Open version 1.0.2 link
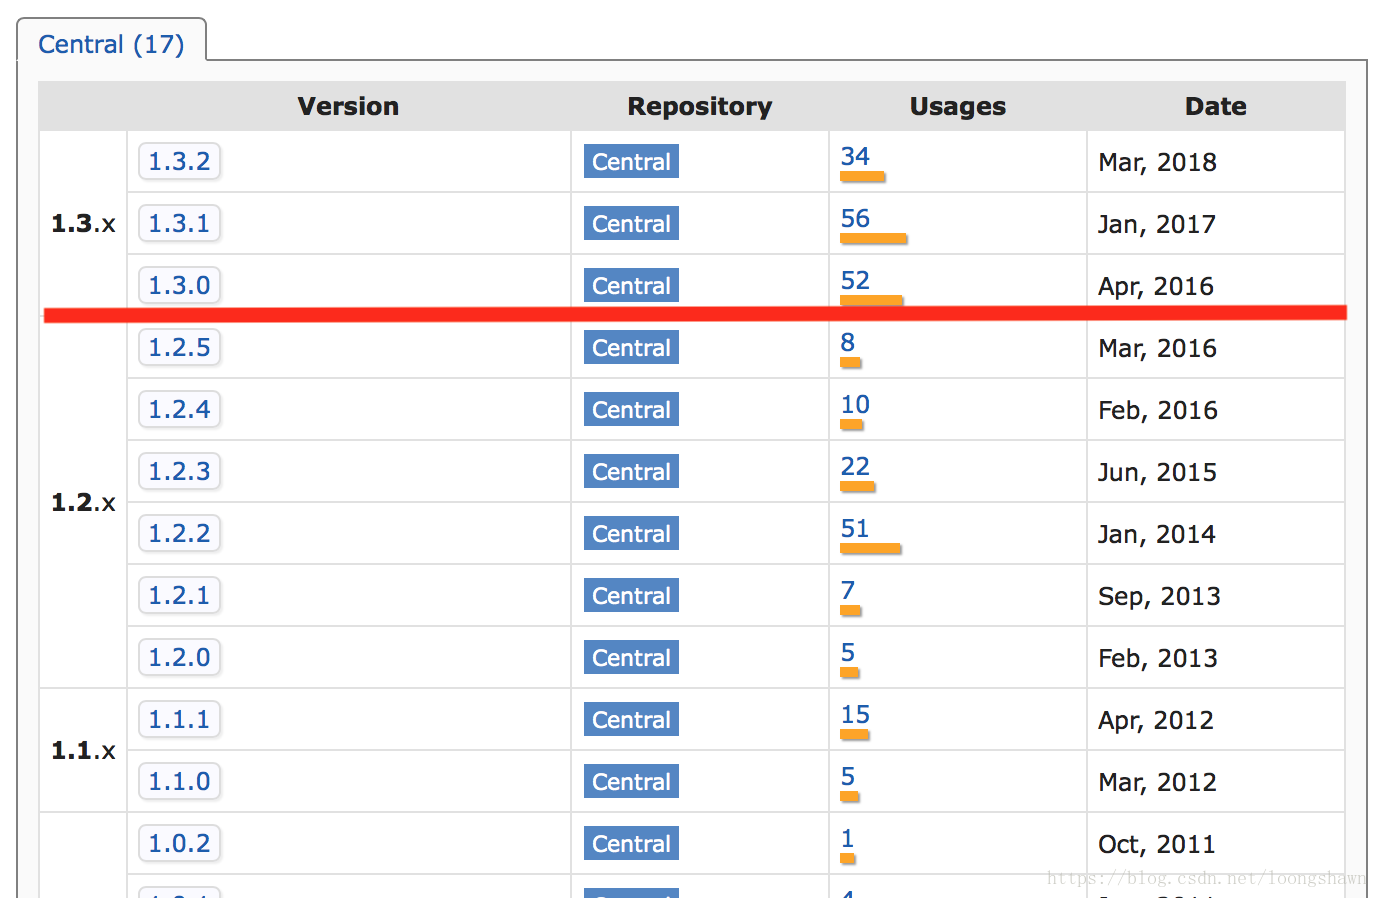 pyautogui.click(x=180, y=843)
